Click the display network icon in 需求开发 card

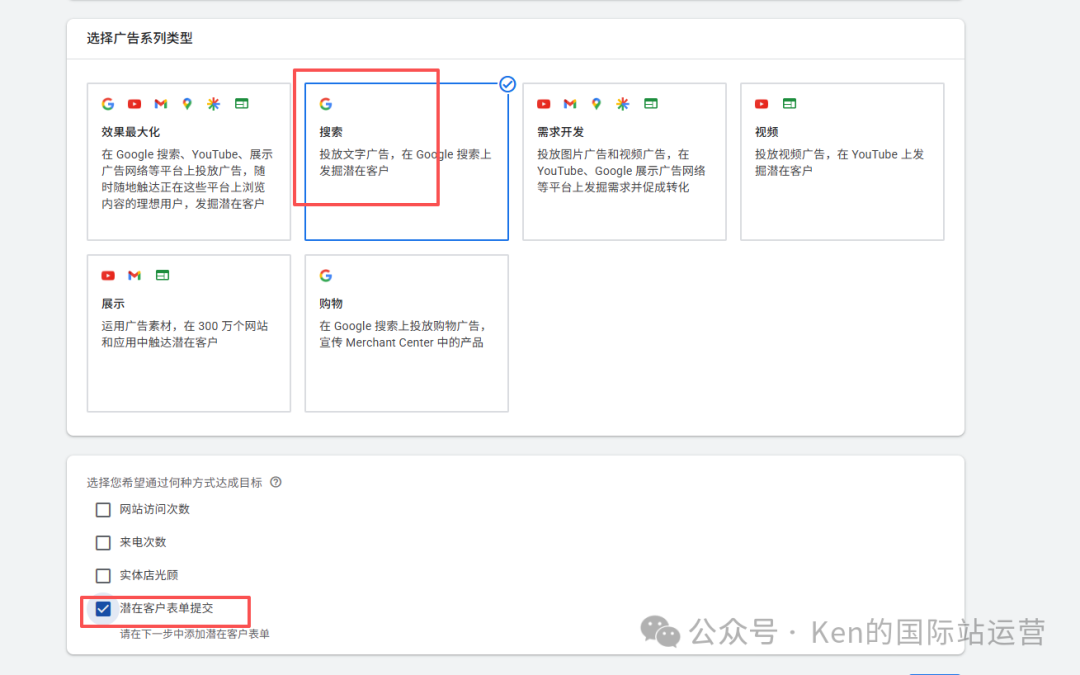[650, 104]
